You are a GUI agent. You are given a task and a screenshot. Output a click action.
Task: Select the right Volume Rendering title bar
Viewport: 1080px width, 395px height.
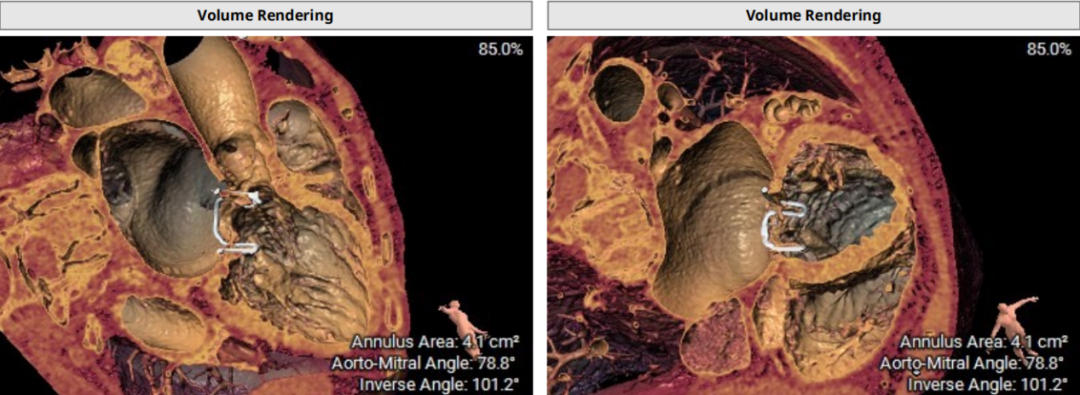pos(813,15)
